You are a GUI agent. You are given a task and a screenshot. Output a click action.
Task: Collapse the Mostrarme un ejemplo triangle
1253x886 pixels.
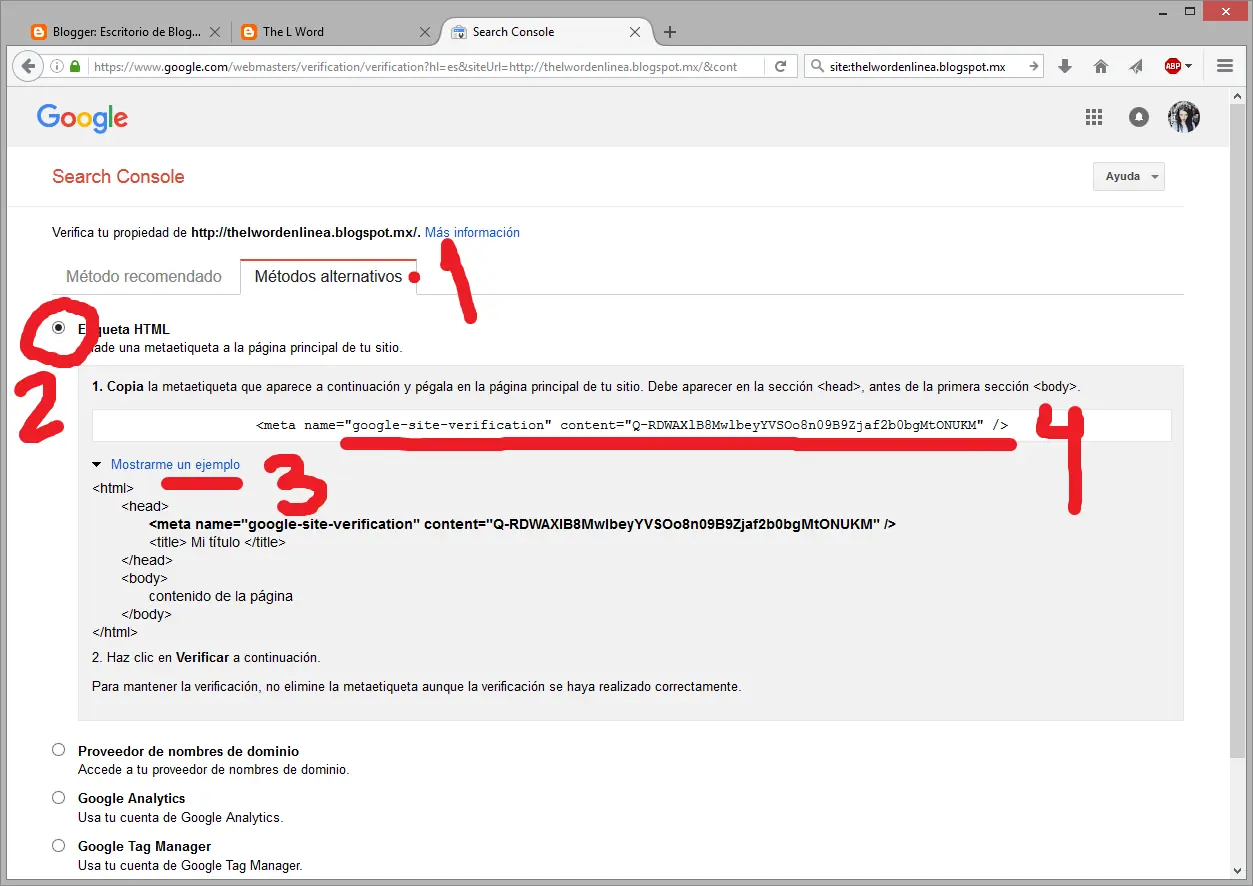[x=97, y=465]
